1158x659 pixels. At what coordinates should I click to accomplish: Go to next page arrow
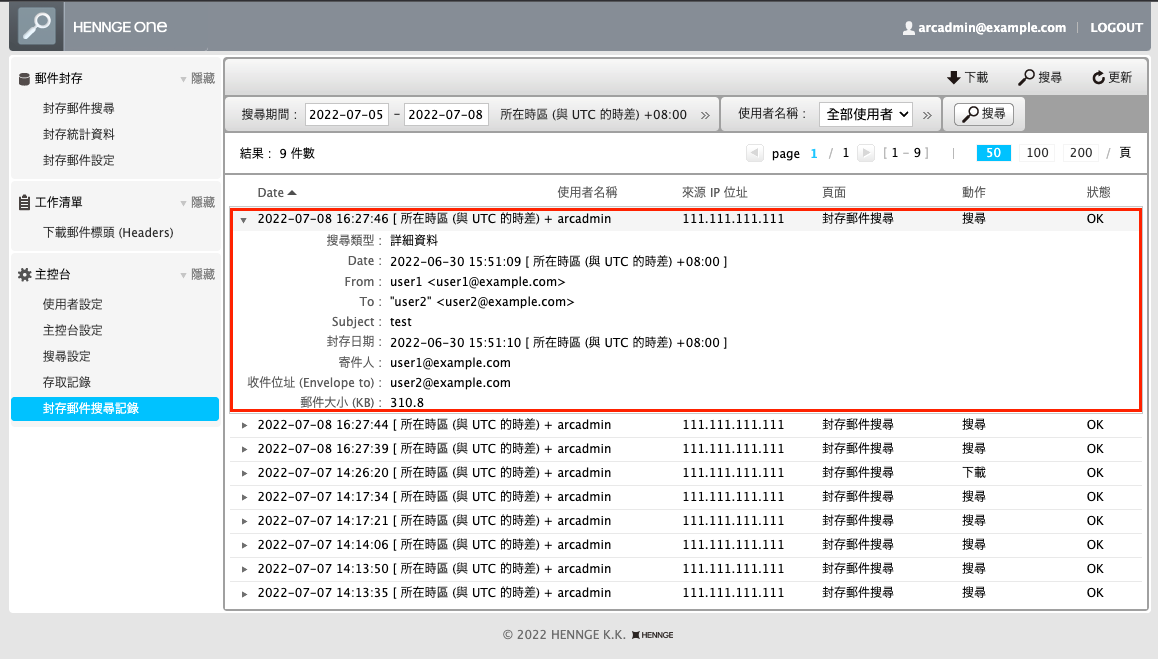(866, 153)
